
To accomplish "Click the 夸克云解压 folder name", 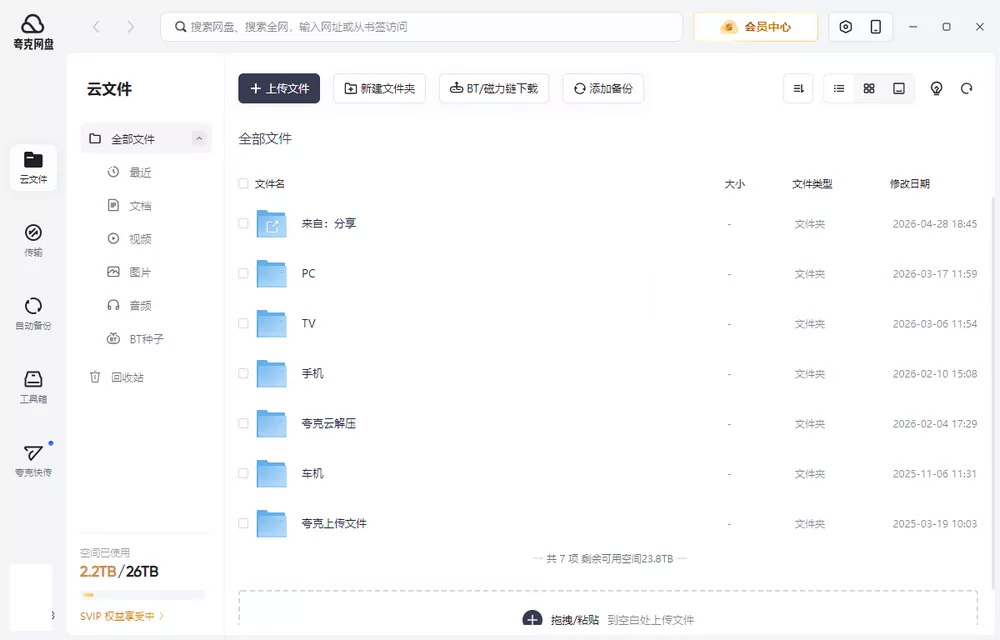I will (328, 423).
